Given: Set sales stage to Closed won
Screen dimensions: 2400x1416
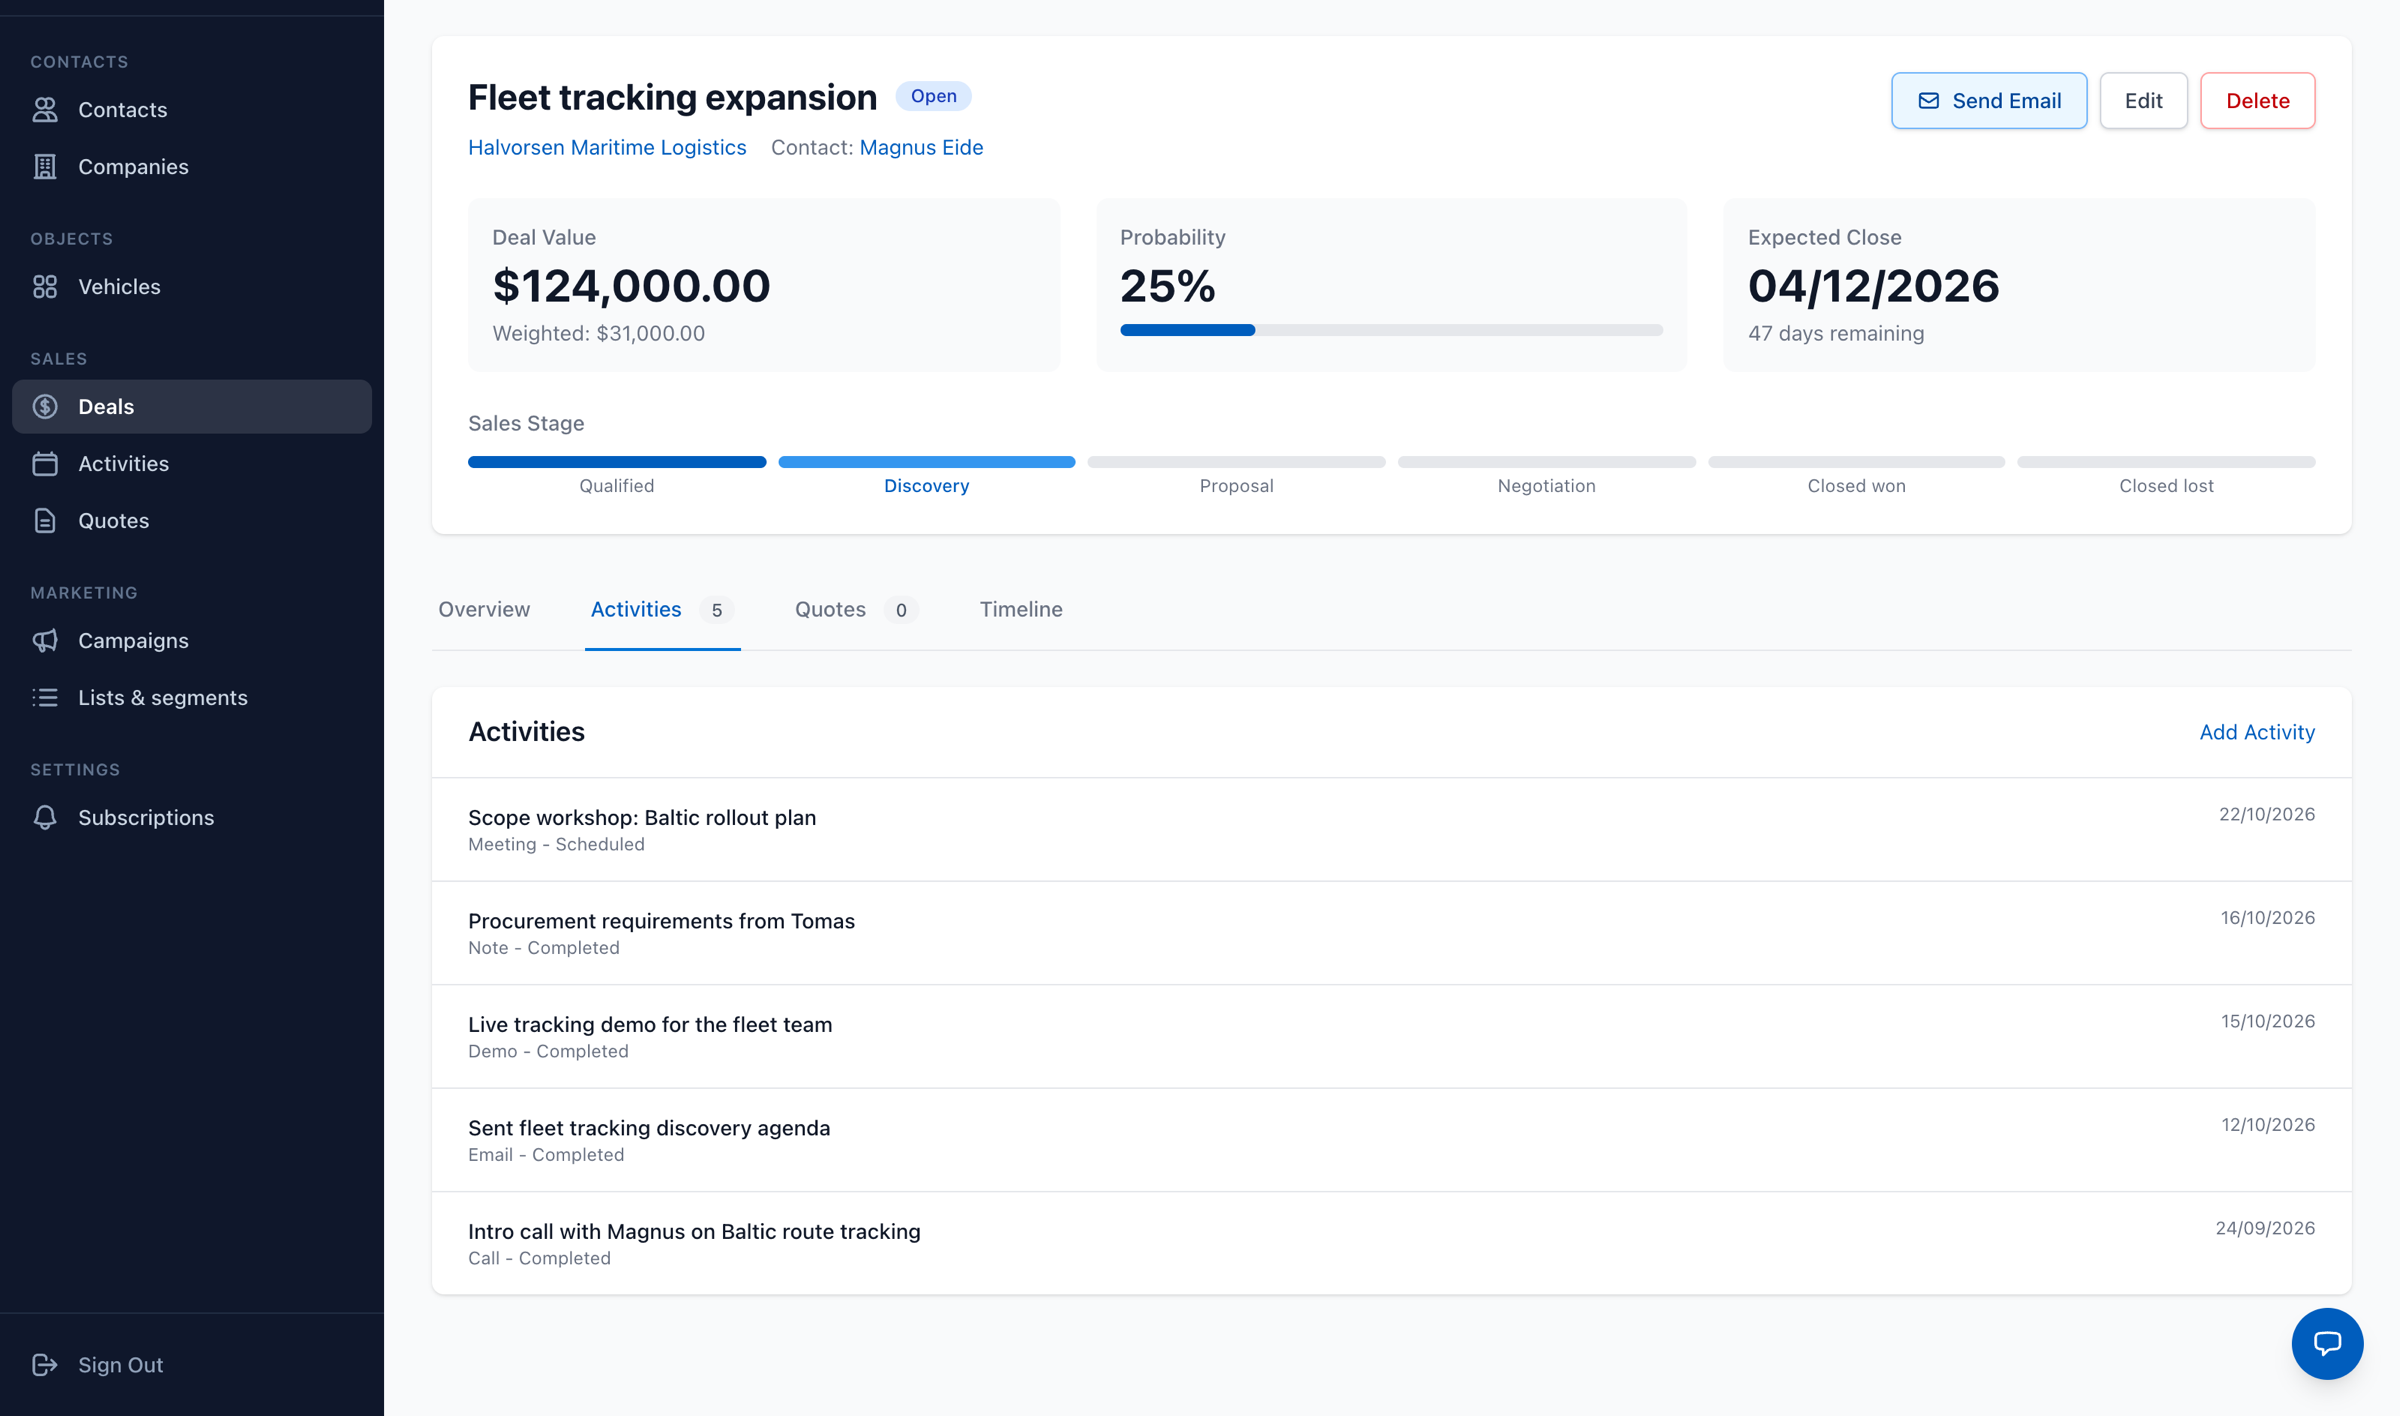Looking at the screenshot, I should 1856,476.
